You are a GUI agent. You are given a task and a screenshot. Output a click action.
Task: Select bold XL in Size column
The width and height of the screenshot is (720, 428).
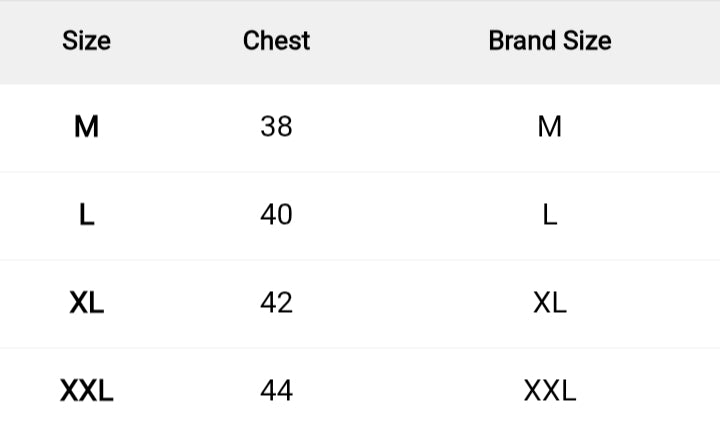86,303
